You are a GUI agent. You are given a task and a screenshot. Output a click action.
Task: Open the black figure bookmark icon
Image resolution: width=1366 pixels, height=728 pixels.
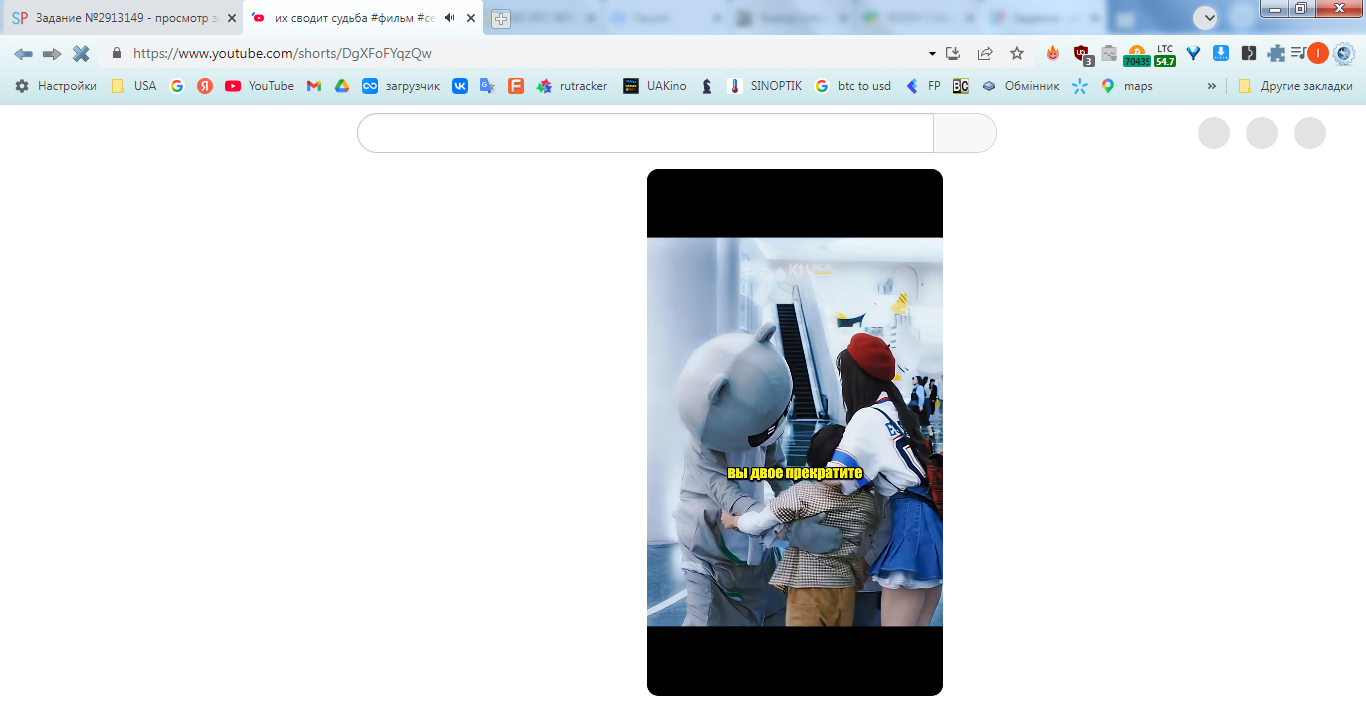coord(707,86)
